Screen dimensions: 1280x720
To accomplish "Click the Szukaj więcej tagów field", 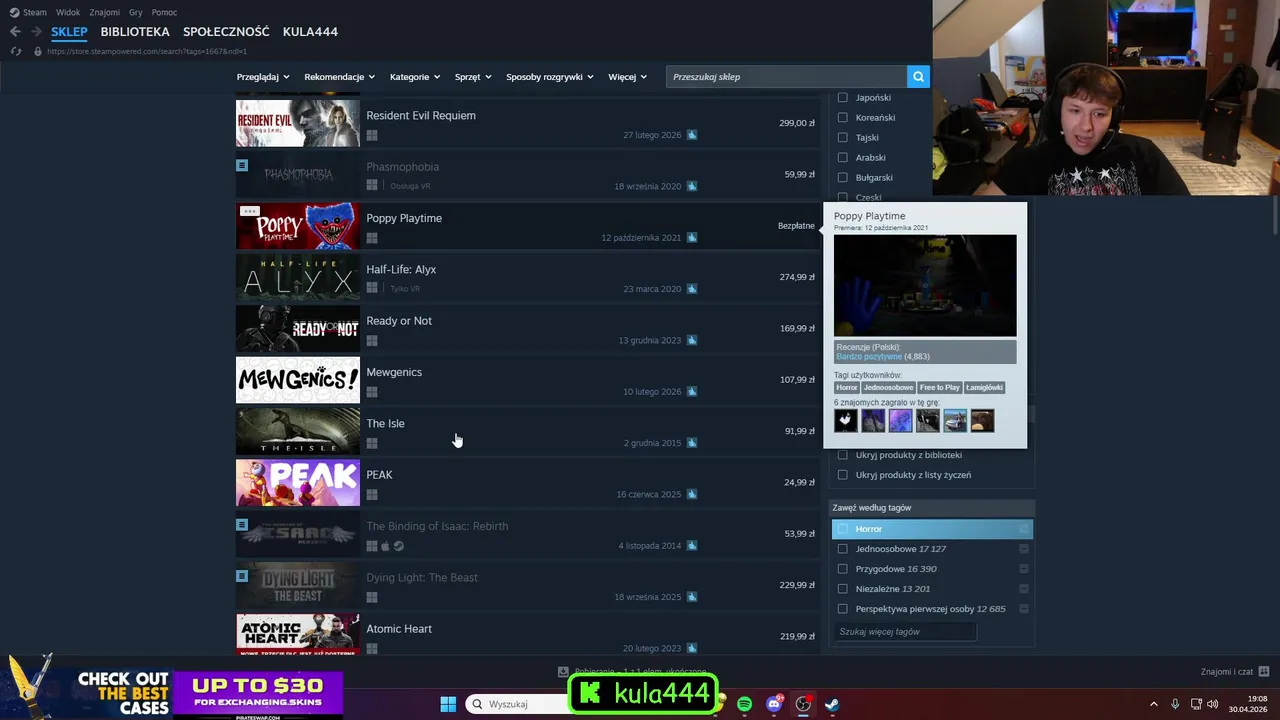I will pyautogui.click(x=905, y=632).
